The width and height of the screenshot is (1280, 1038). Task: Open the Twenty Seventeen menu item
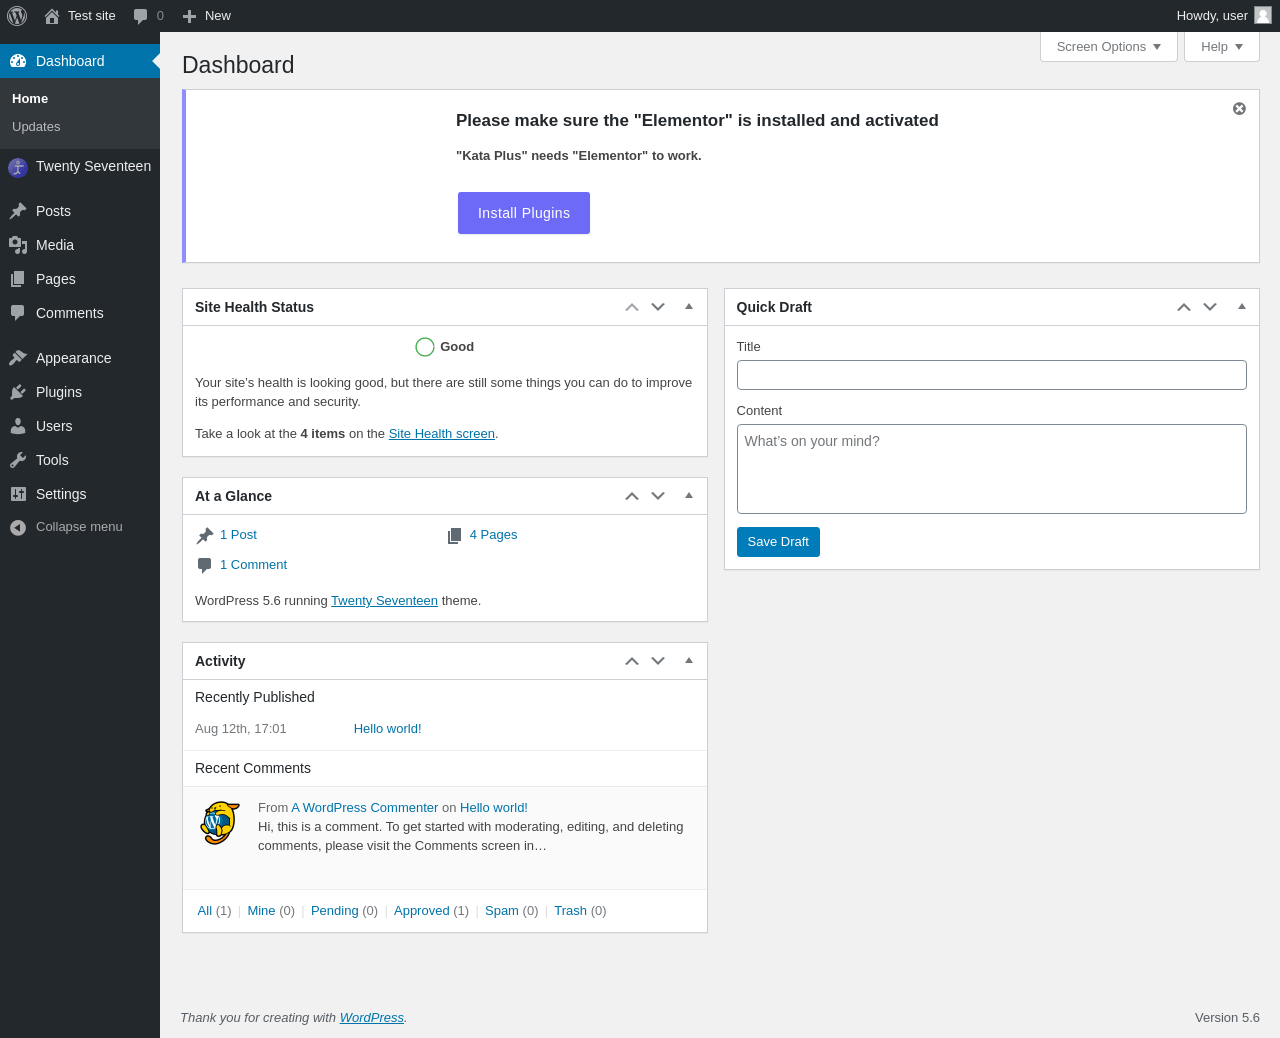point(80,167)
